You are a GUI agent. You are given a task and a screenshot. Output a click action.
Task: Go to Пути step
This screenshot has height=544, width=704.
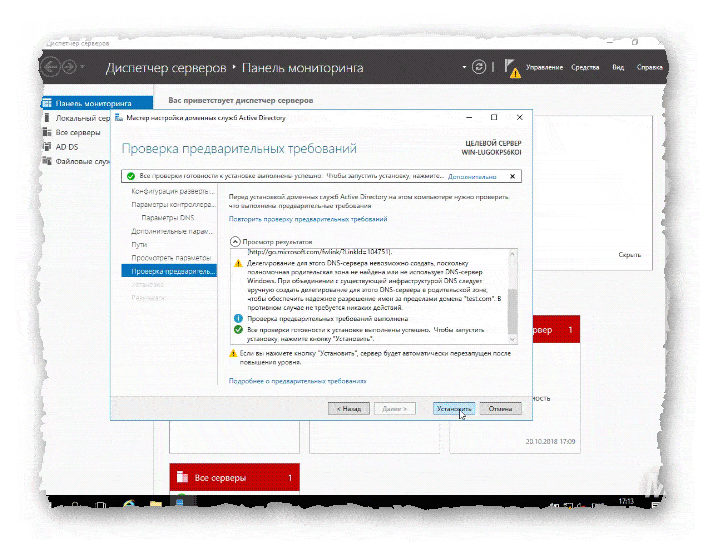139,245
